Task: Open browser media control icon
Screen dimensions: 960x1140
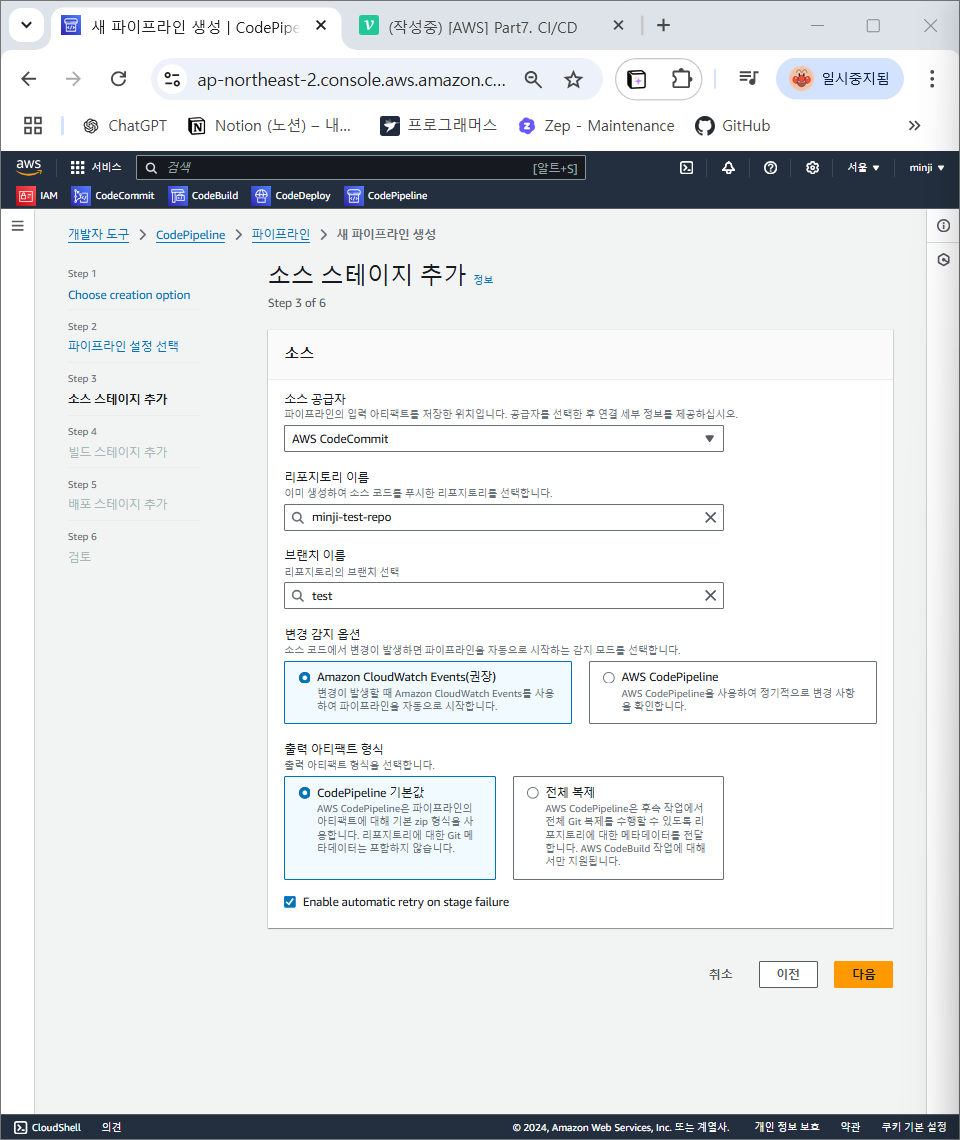Action: pos(748,79)
